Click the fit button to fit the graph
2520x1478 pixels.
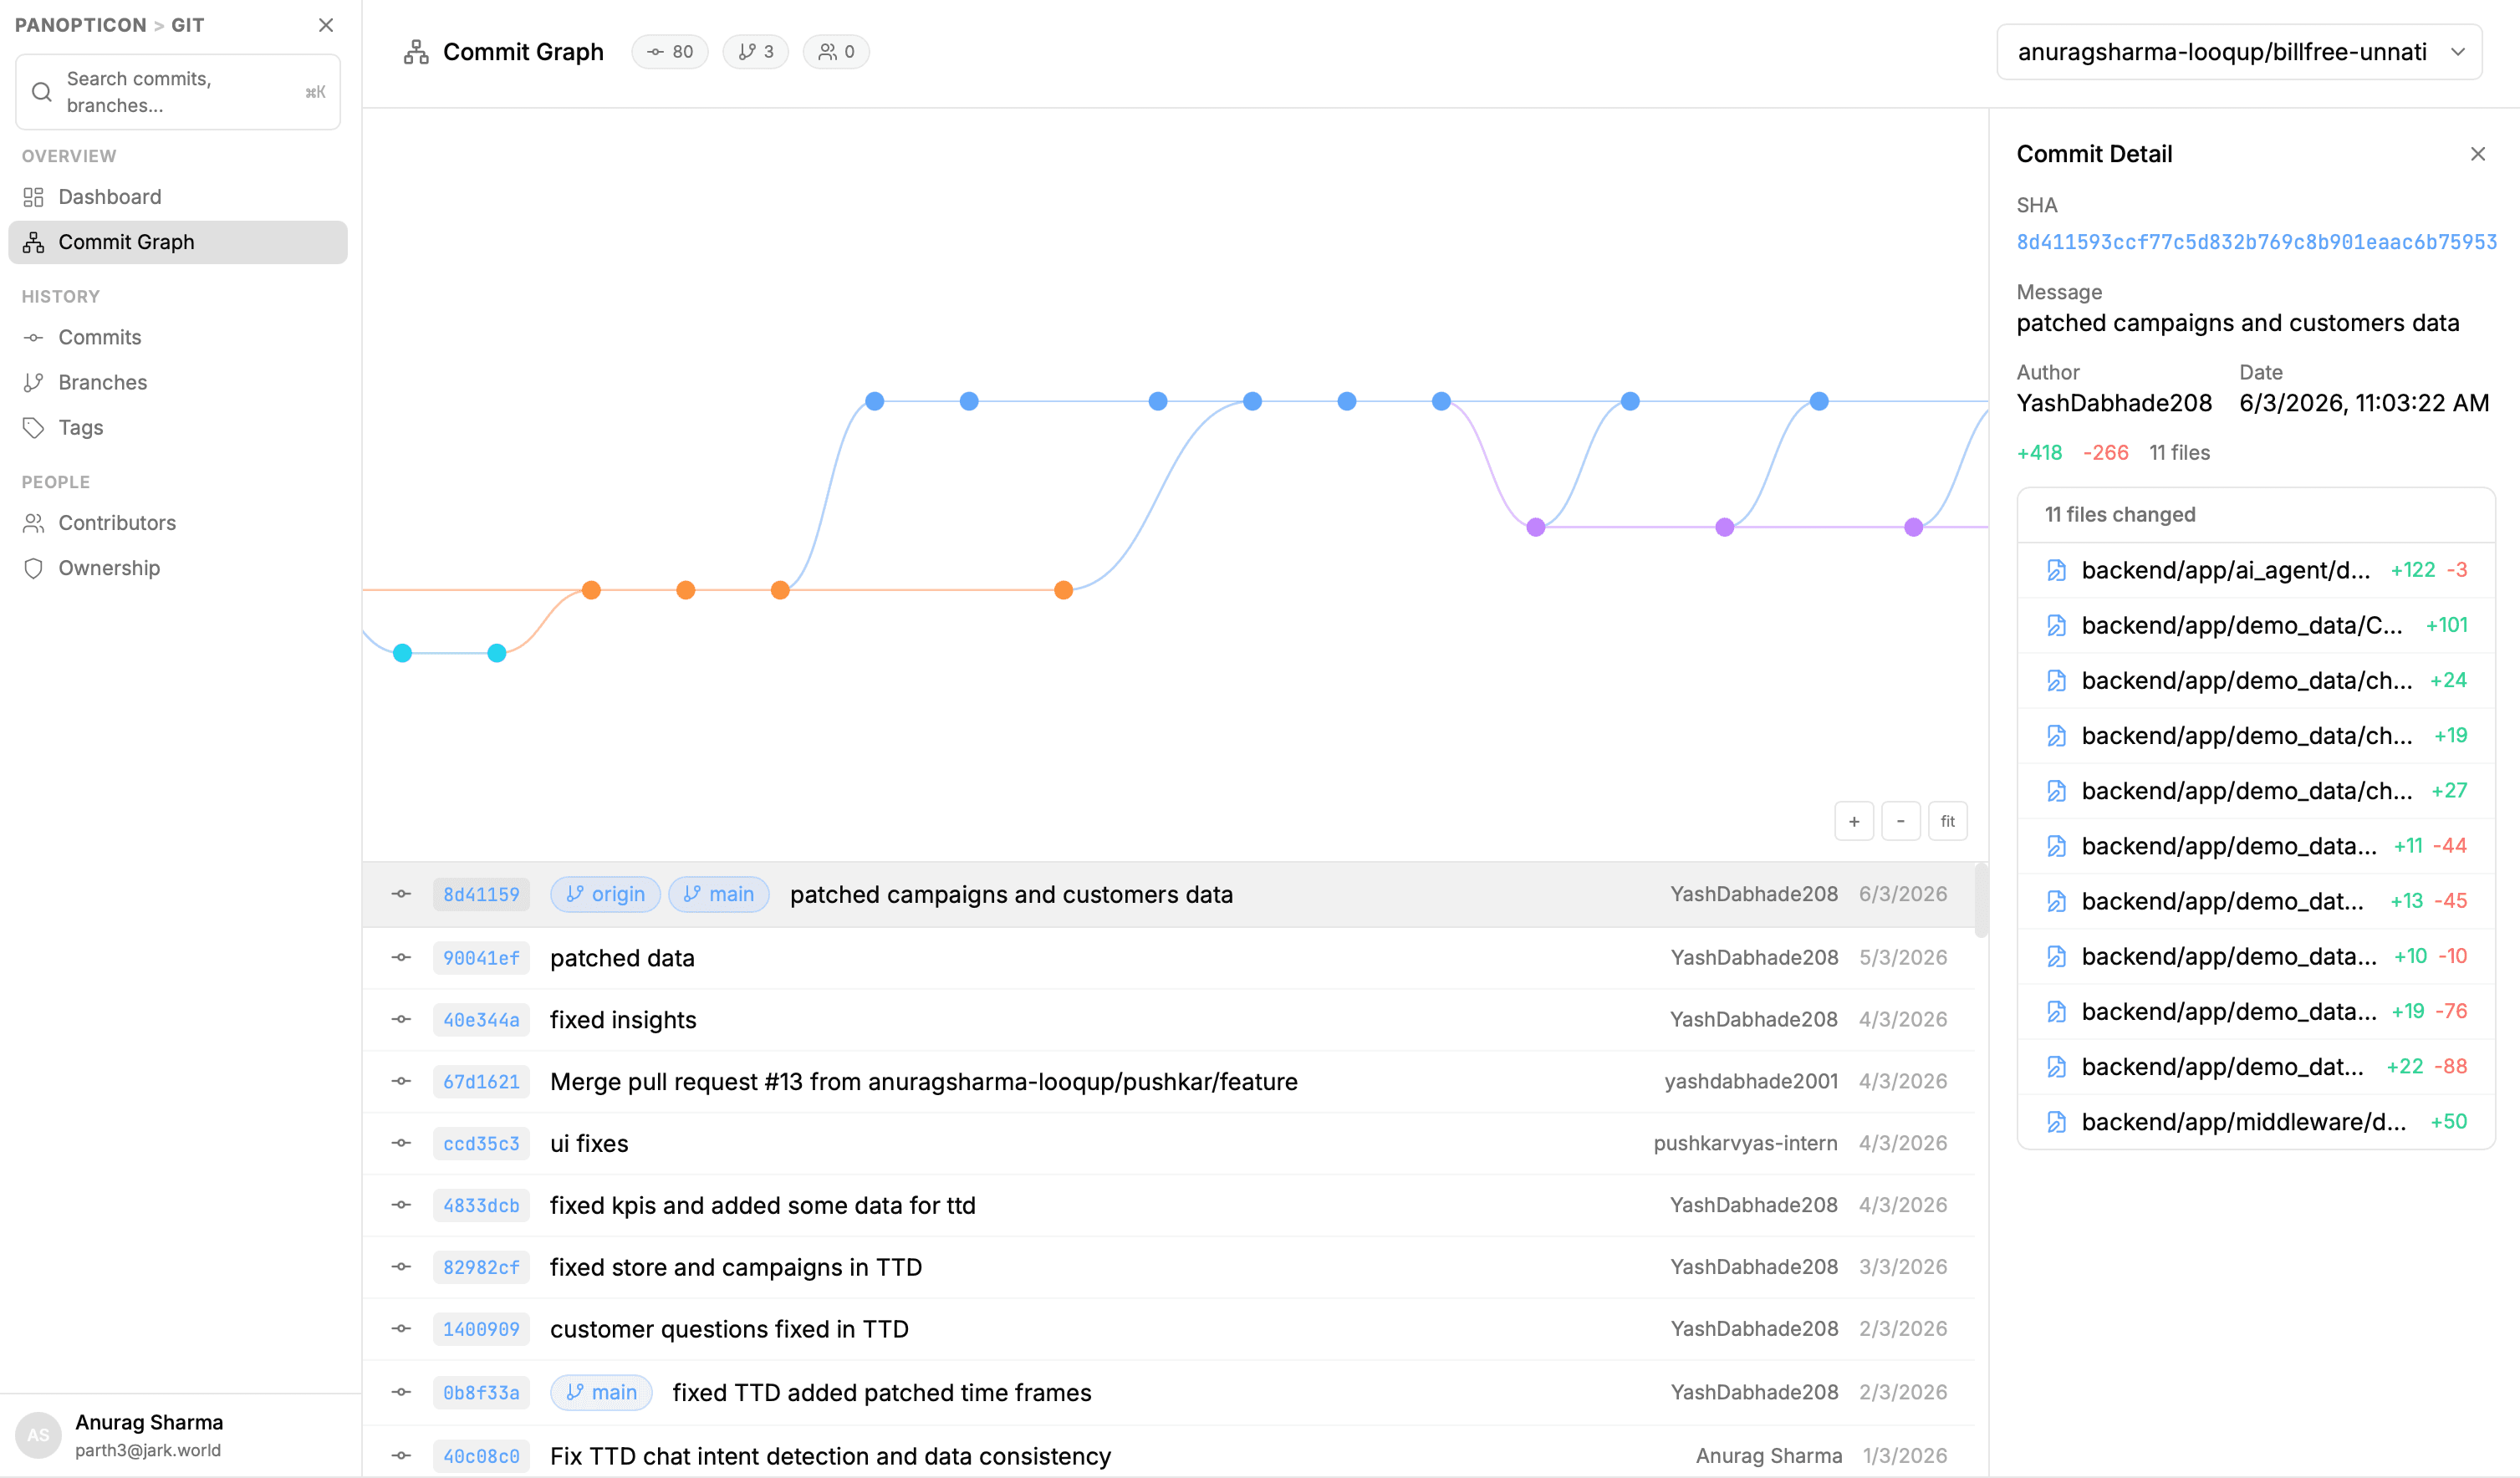point(1948,820)
